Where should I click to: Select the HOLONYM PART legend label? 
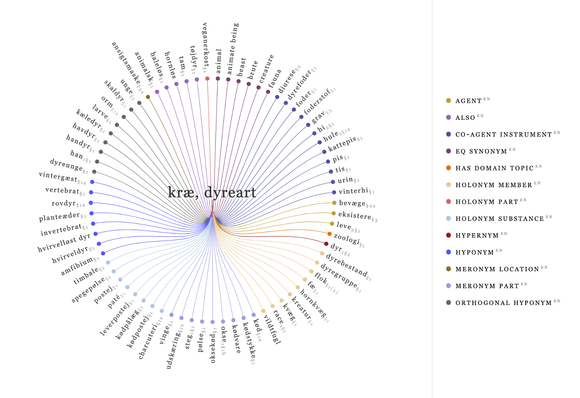coord(487,202)
